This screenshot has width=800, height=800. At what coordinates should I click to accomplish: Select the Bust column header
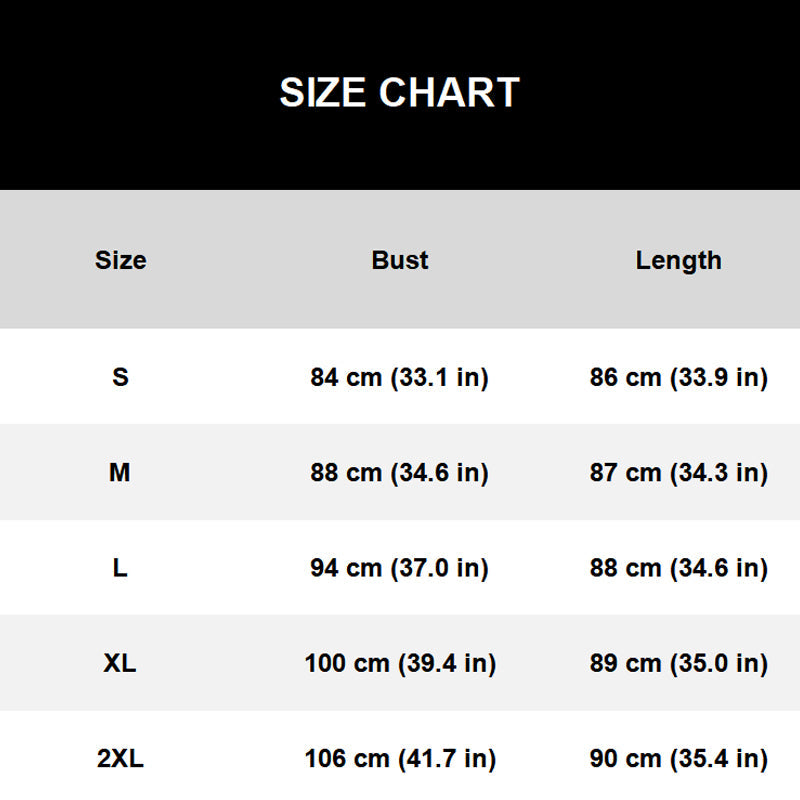point(399,260)
